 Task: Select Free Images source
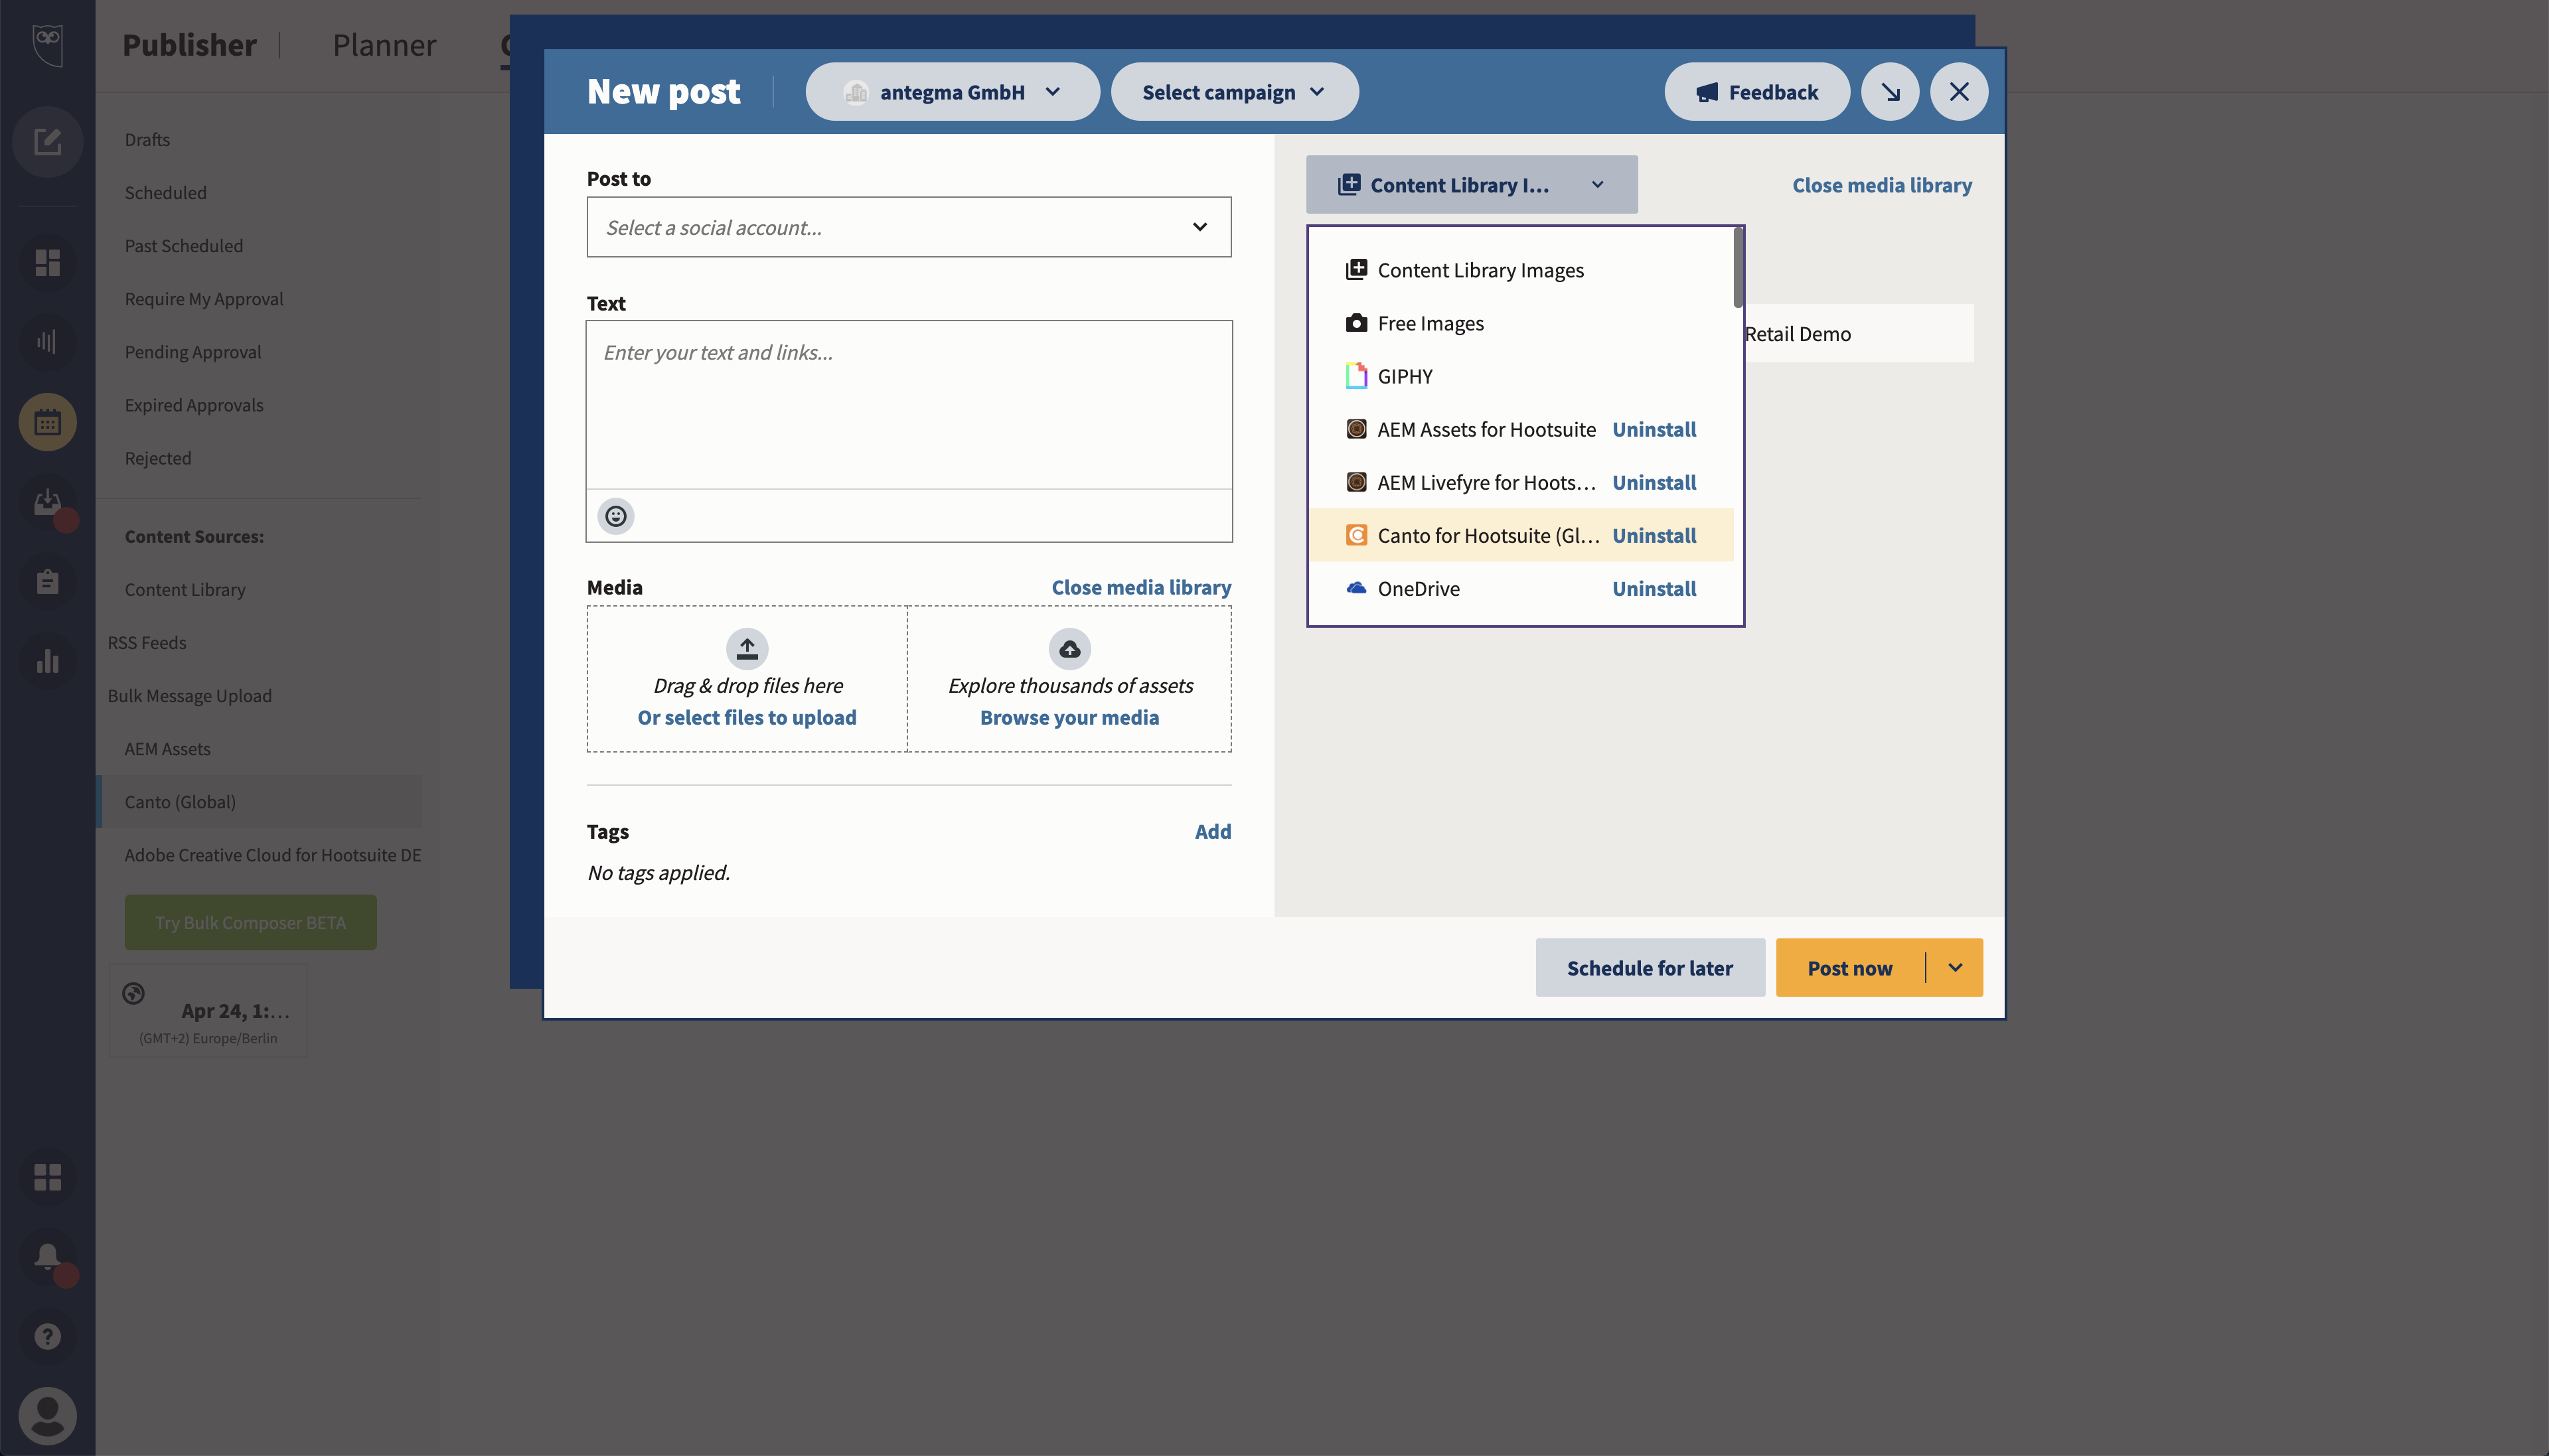click(1520, 323)
